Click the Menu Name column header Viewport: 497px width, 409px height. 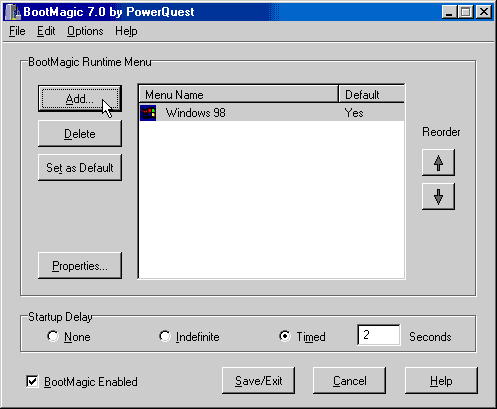[238, 94]
